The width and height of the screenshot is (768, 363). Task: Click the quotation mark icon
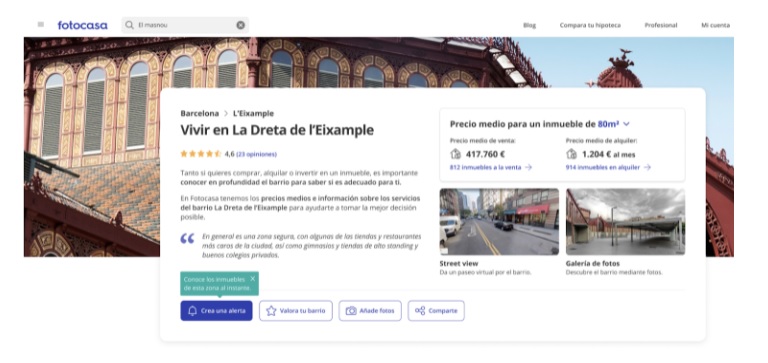(187, 239)
